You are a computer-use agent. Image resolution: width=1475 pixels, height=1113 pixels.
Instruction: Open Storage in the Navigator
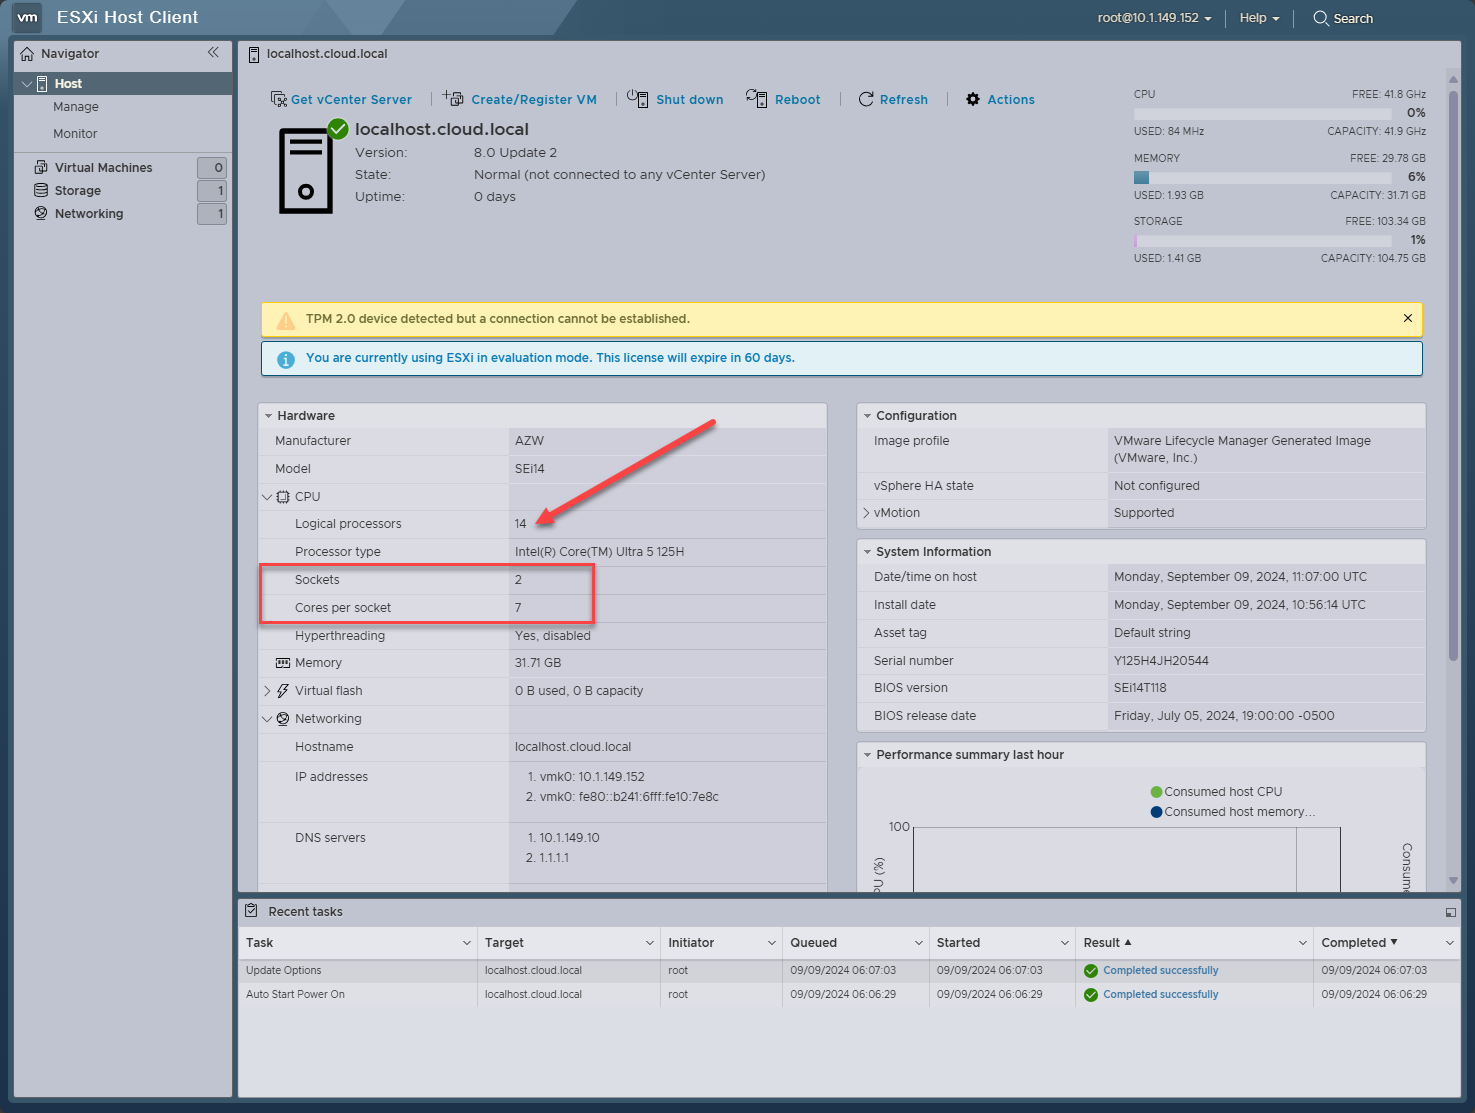(x=77, y=191)
